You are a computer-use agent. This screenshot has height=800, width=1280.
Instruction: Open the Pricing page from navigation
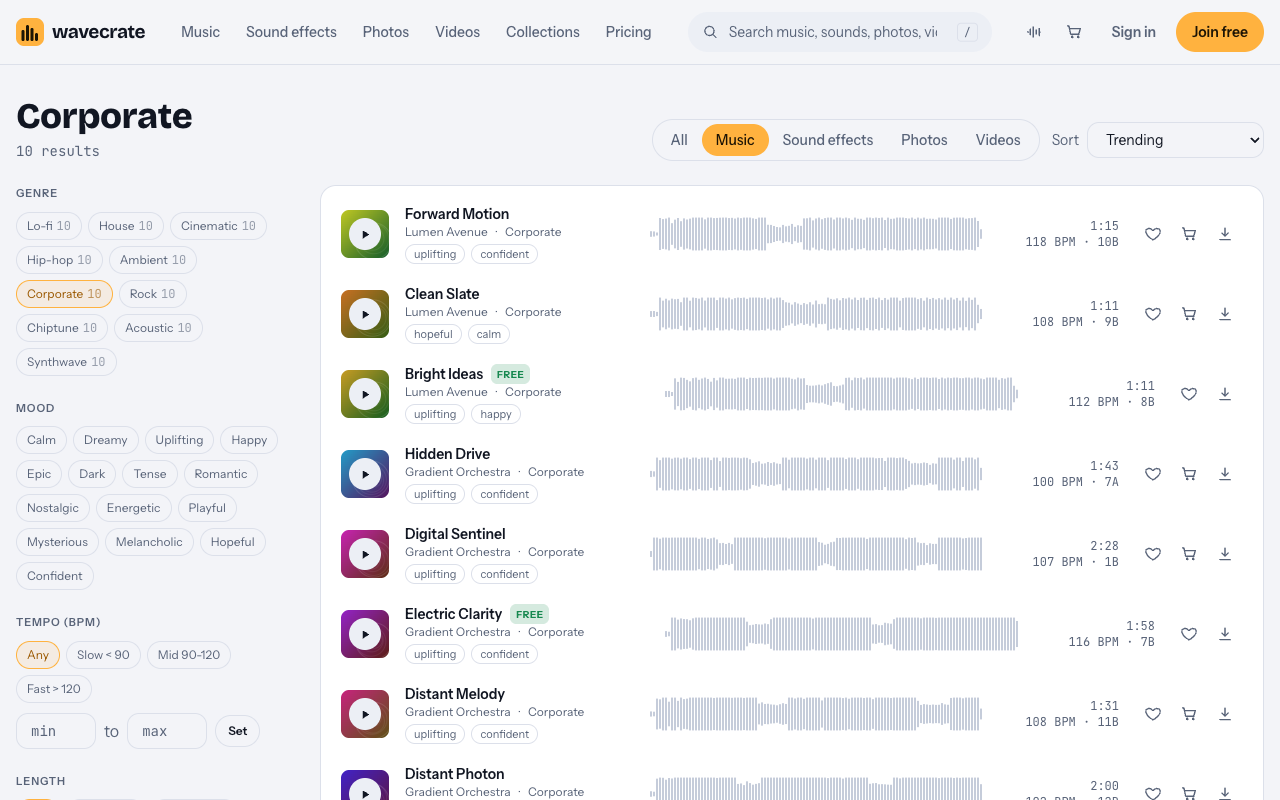[628, 32]
